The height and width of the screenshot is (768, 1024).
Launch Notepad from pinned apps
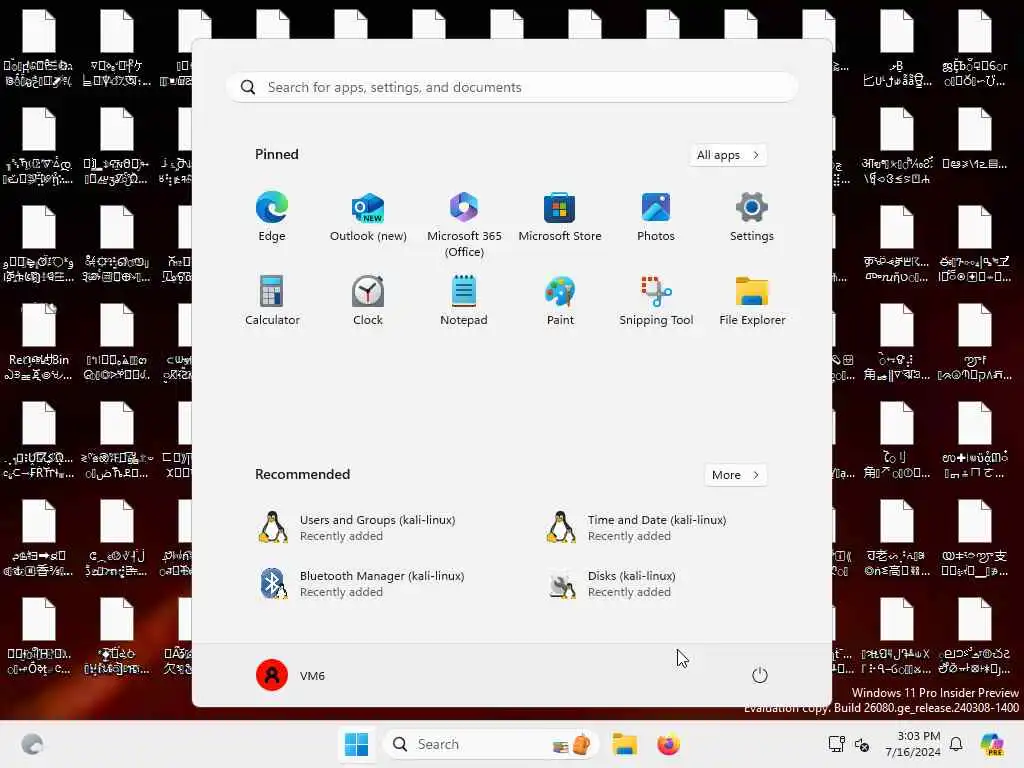[x=464, y=301]
